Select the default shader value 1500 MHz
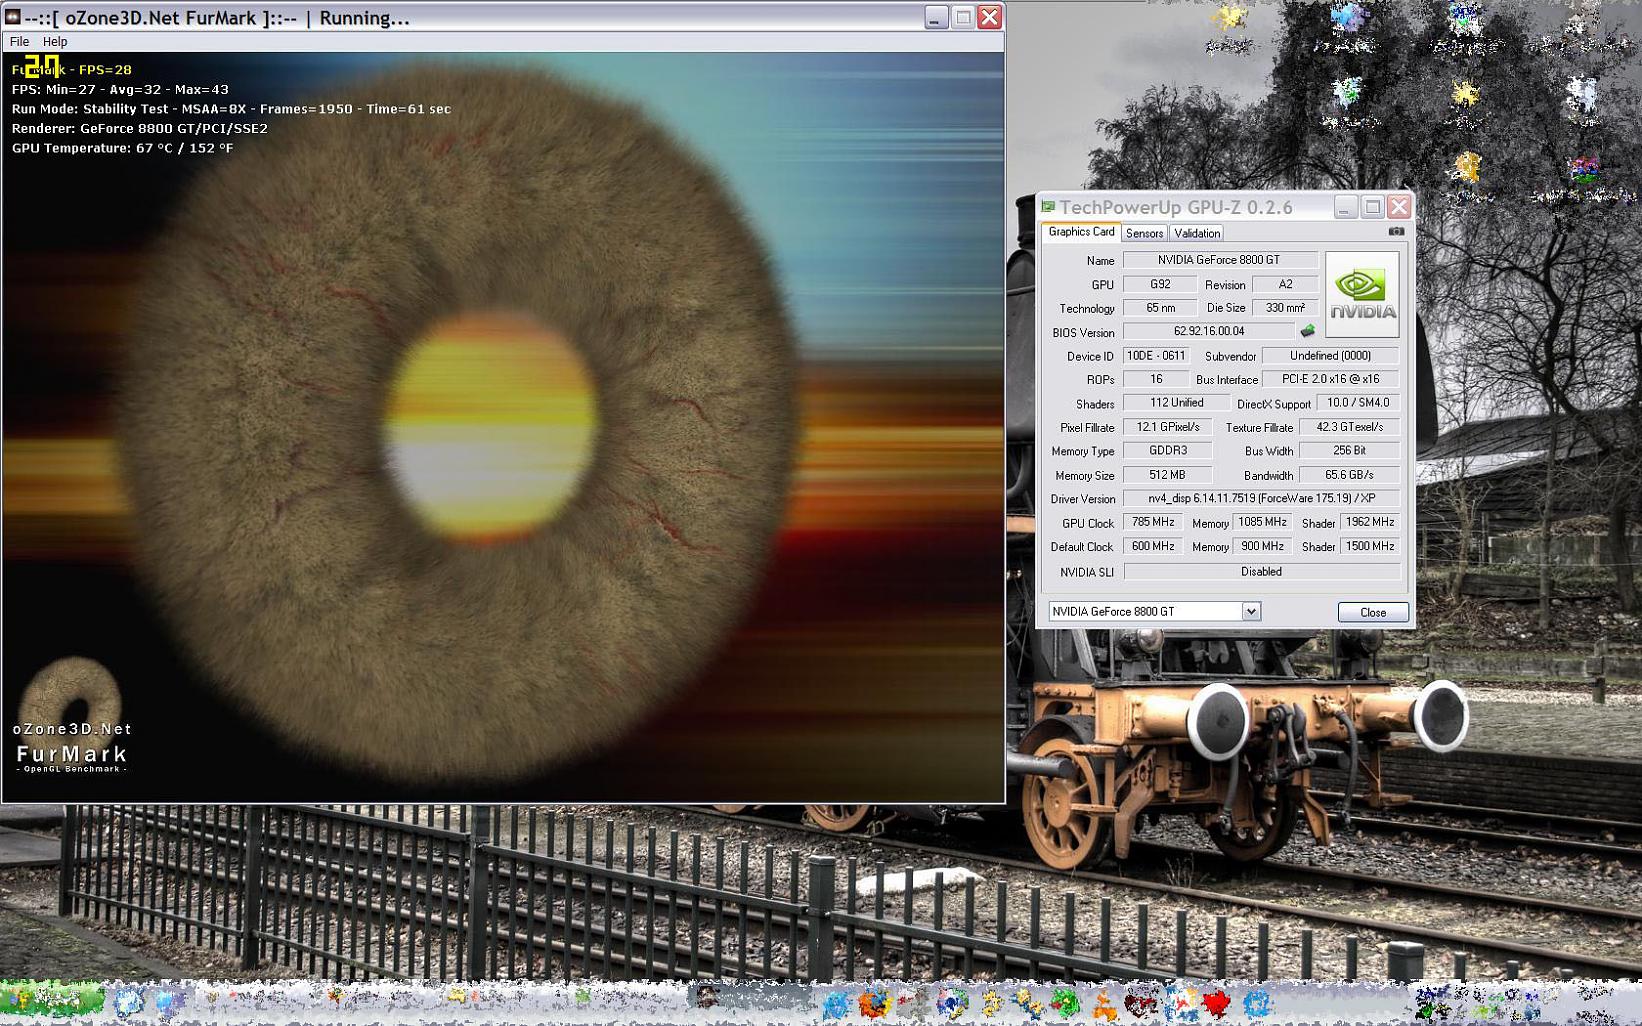The height and width of the screenshot is (1026, 1642). coord(1370,546)
